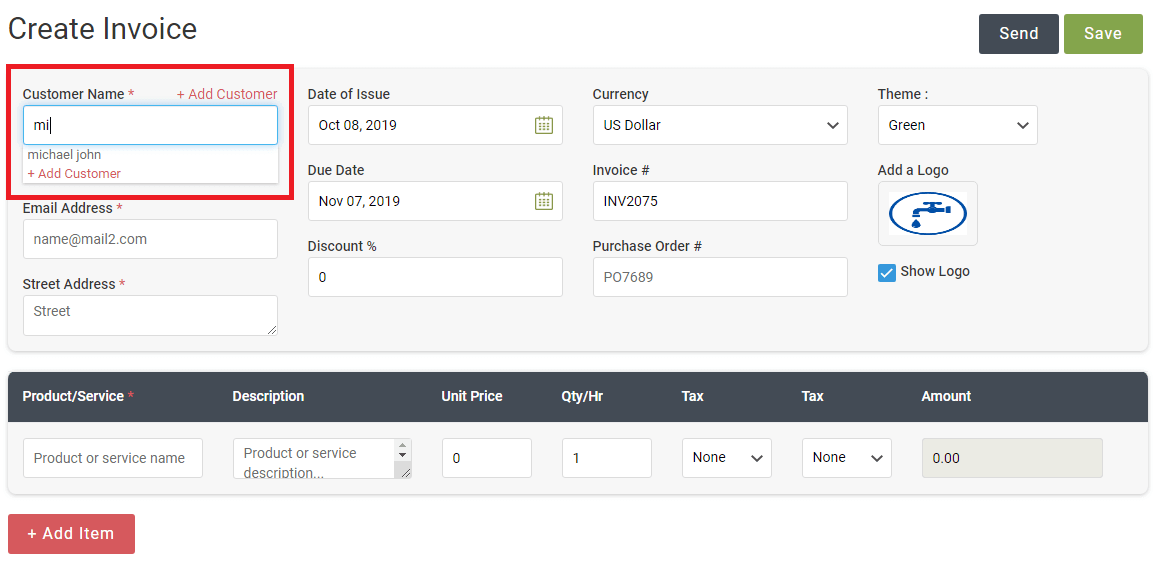Image resolution: width=1167 pixels, height=561 pixels.
Task: Select michael john from suggestions
Action: pos(64,155)
